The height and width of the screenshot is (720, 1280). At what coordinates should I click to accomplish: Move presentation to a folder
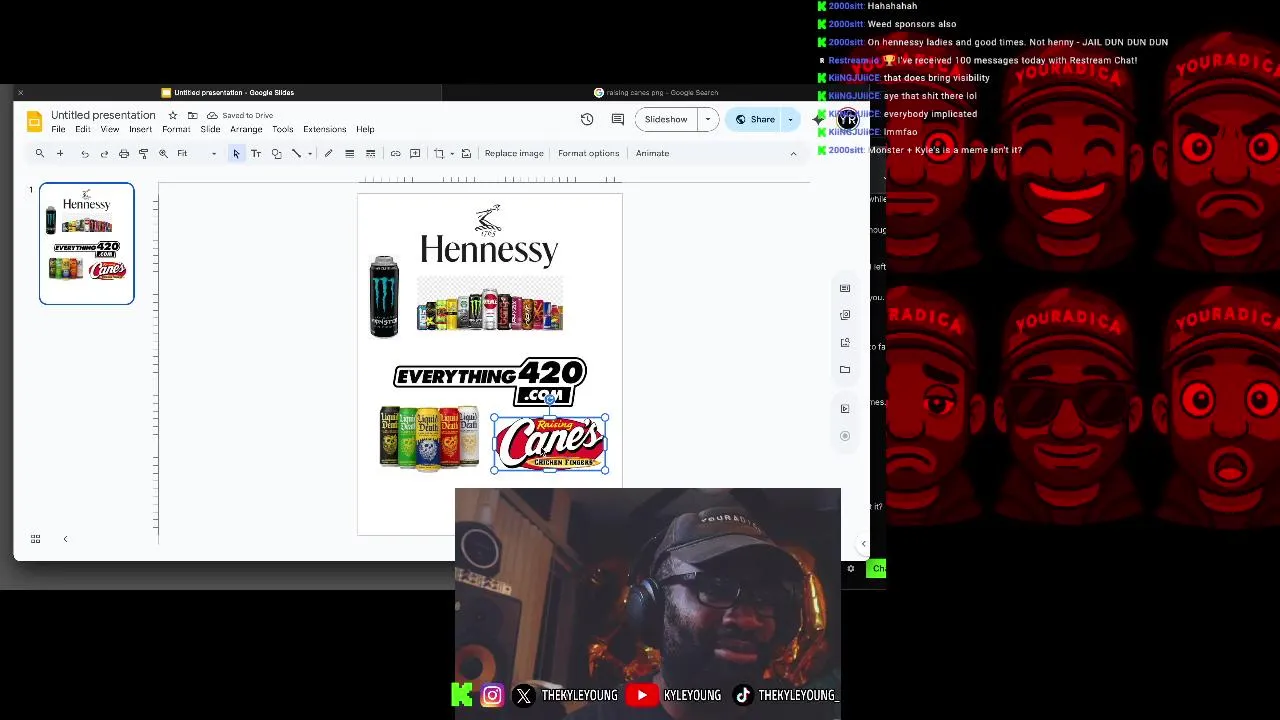coord(192,115)
